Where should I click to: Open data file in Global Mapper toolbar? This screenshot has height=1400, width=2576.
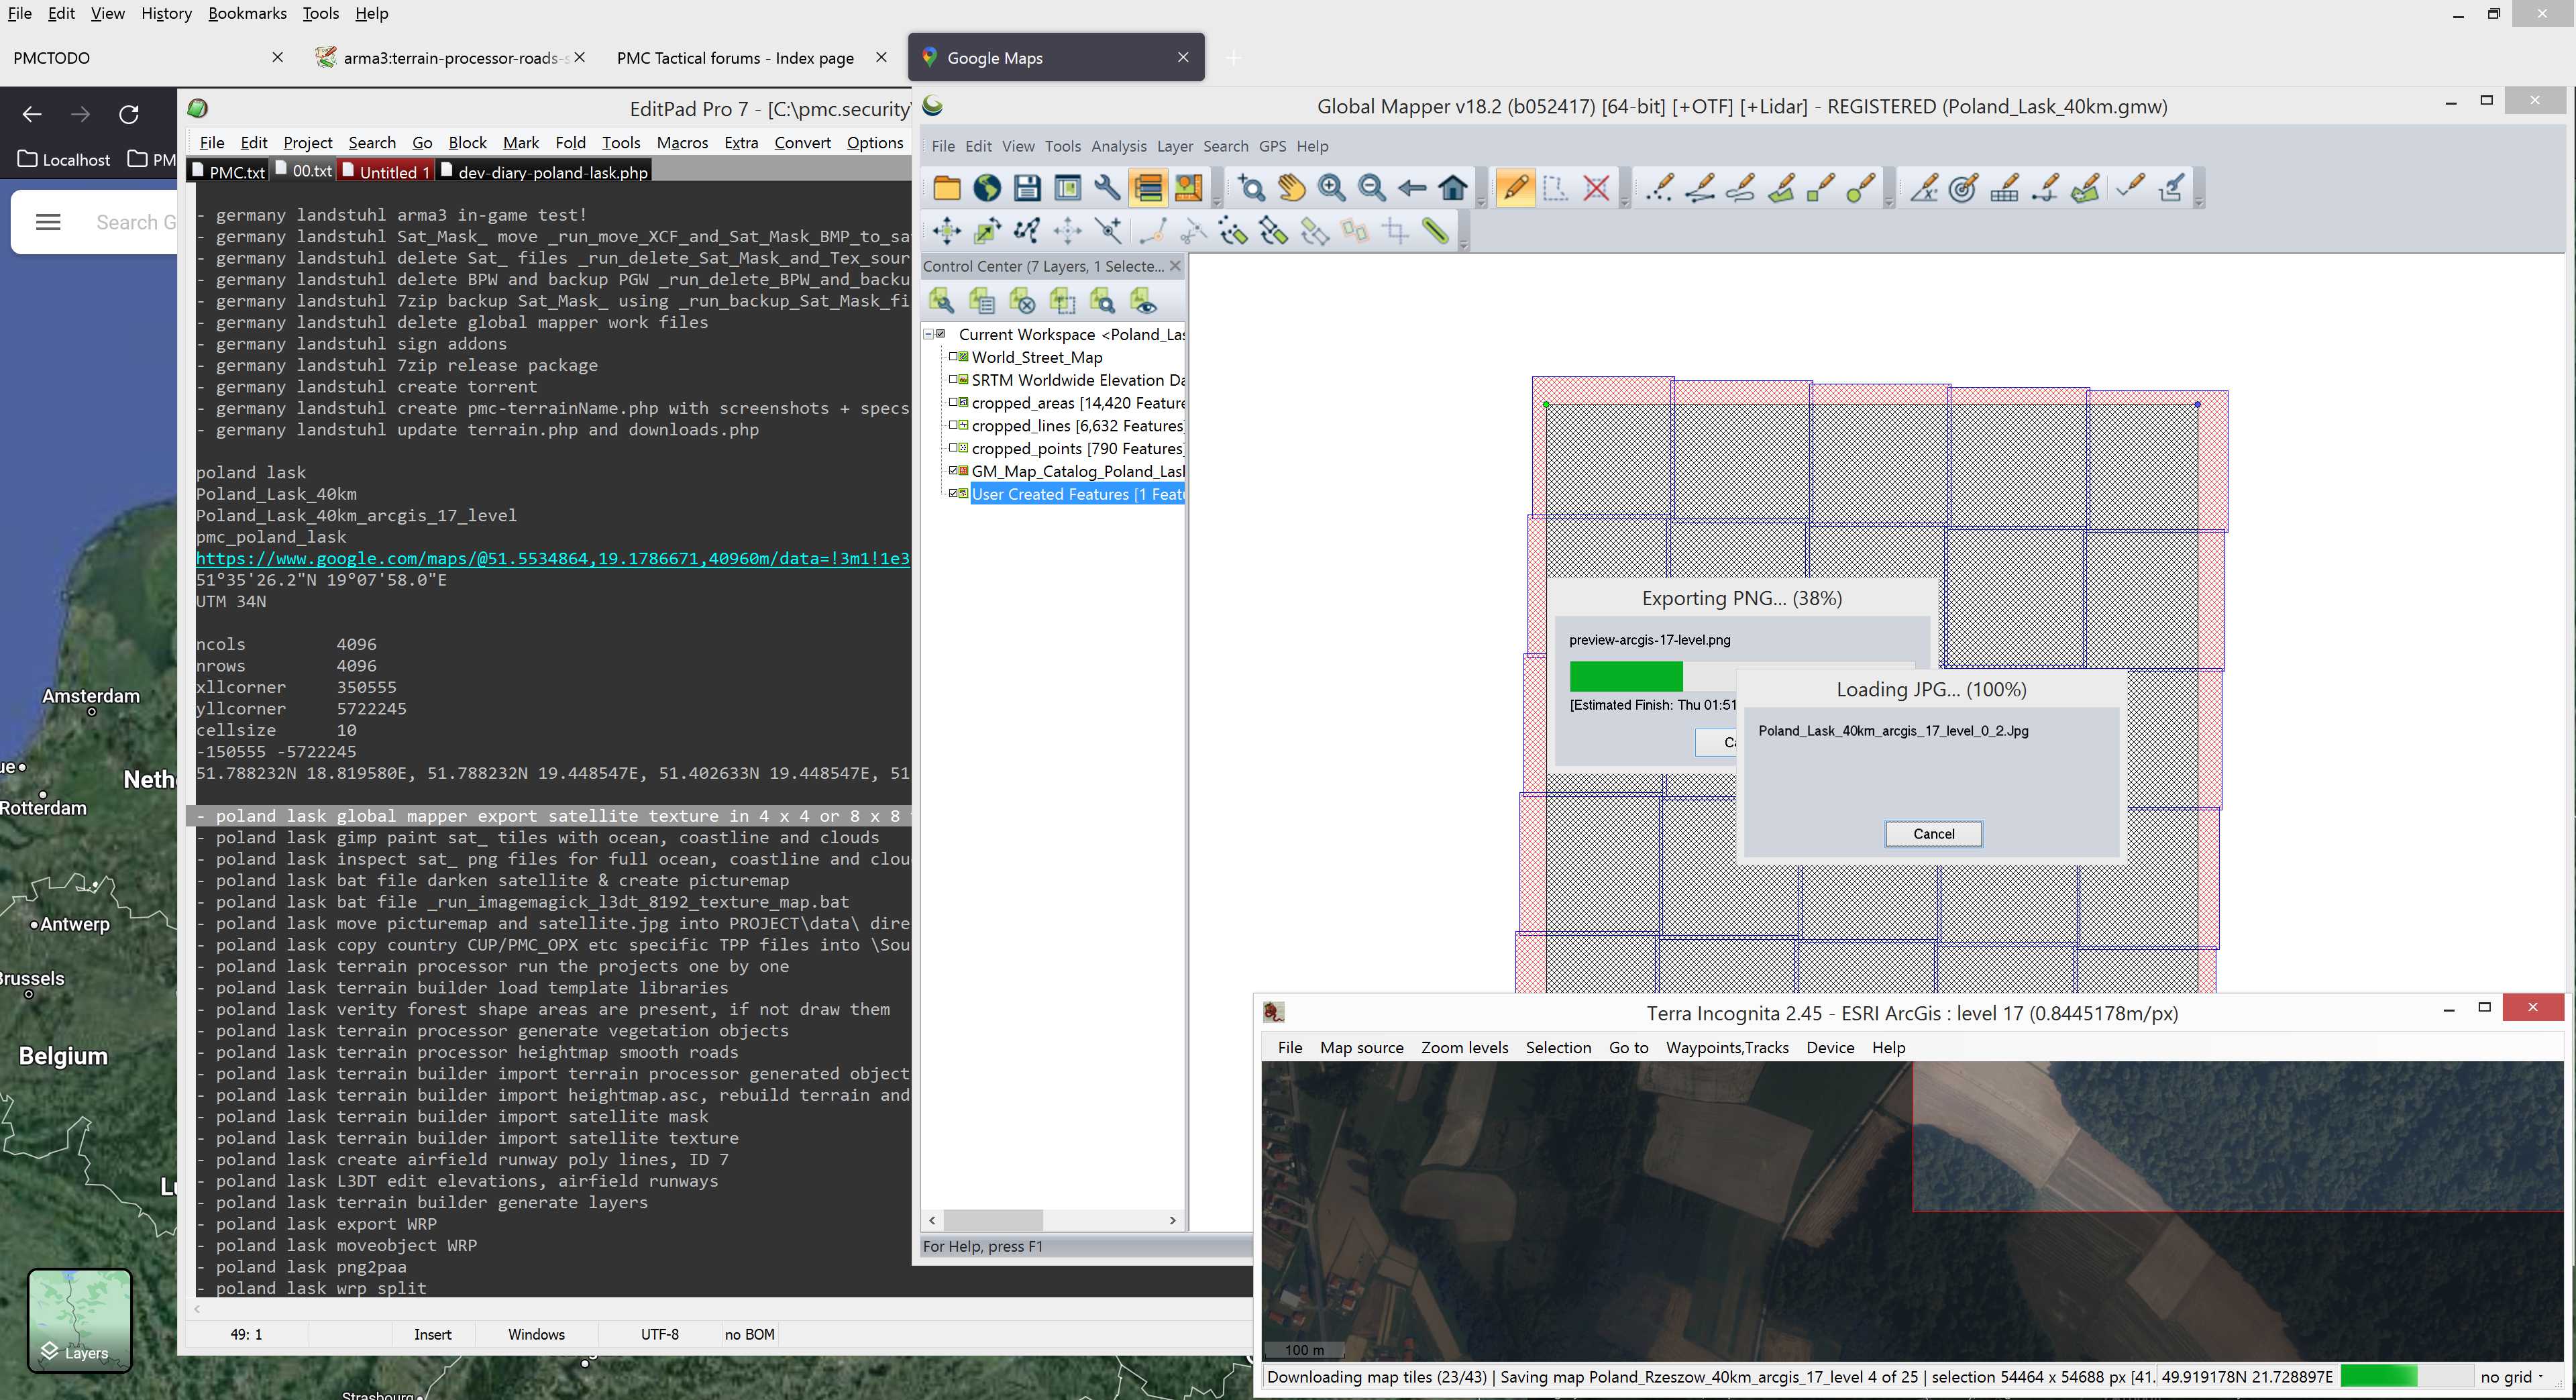tap(946, 188)
